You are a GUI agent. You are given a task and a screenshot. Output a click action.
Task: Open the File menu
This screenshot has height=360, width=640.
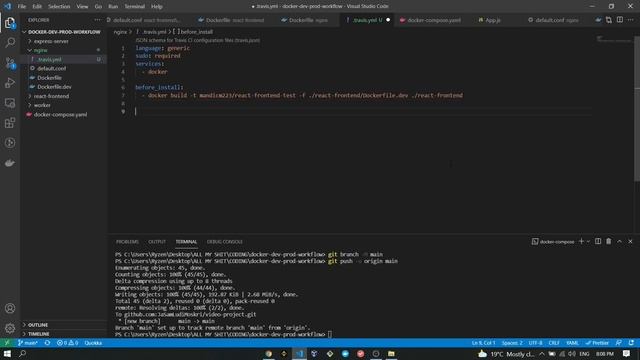(x=22, y=7)
